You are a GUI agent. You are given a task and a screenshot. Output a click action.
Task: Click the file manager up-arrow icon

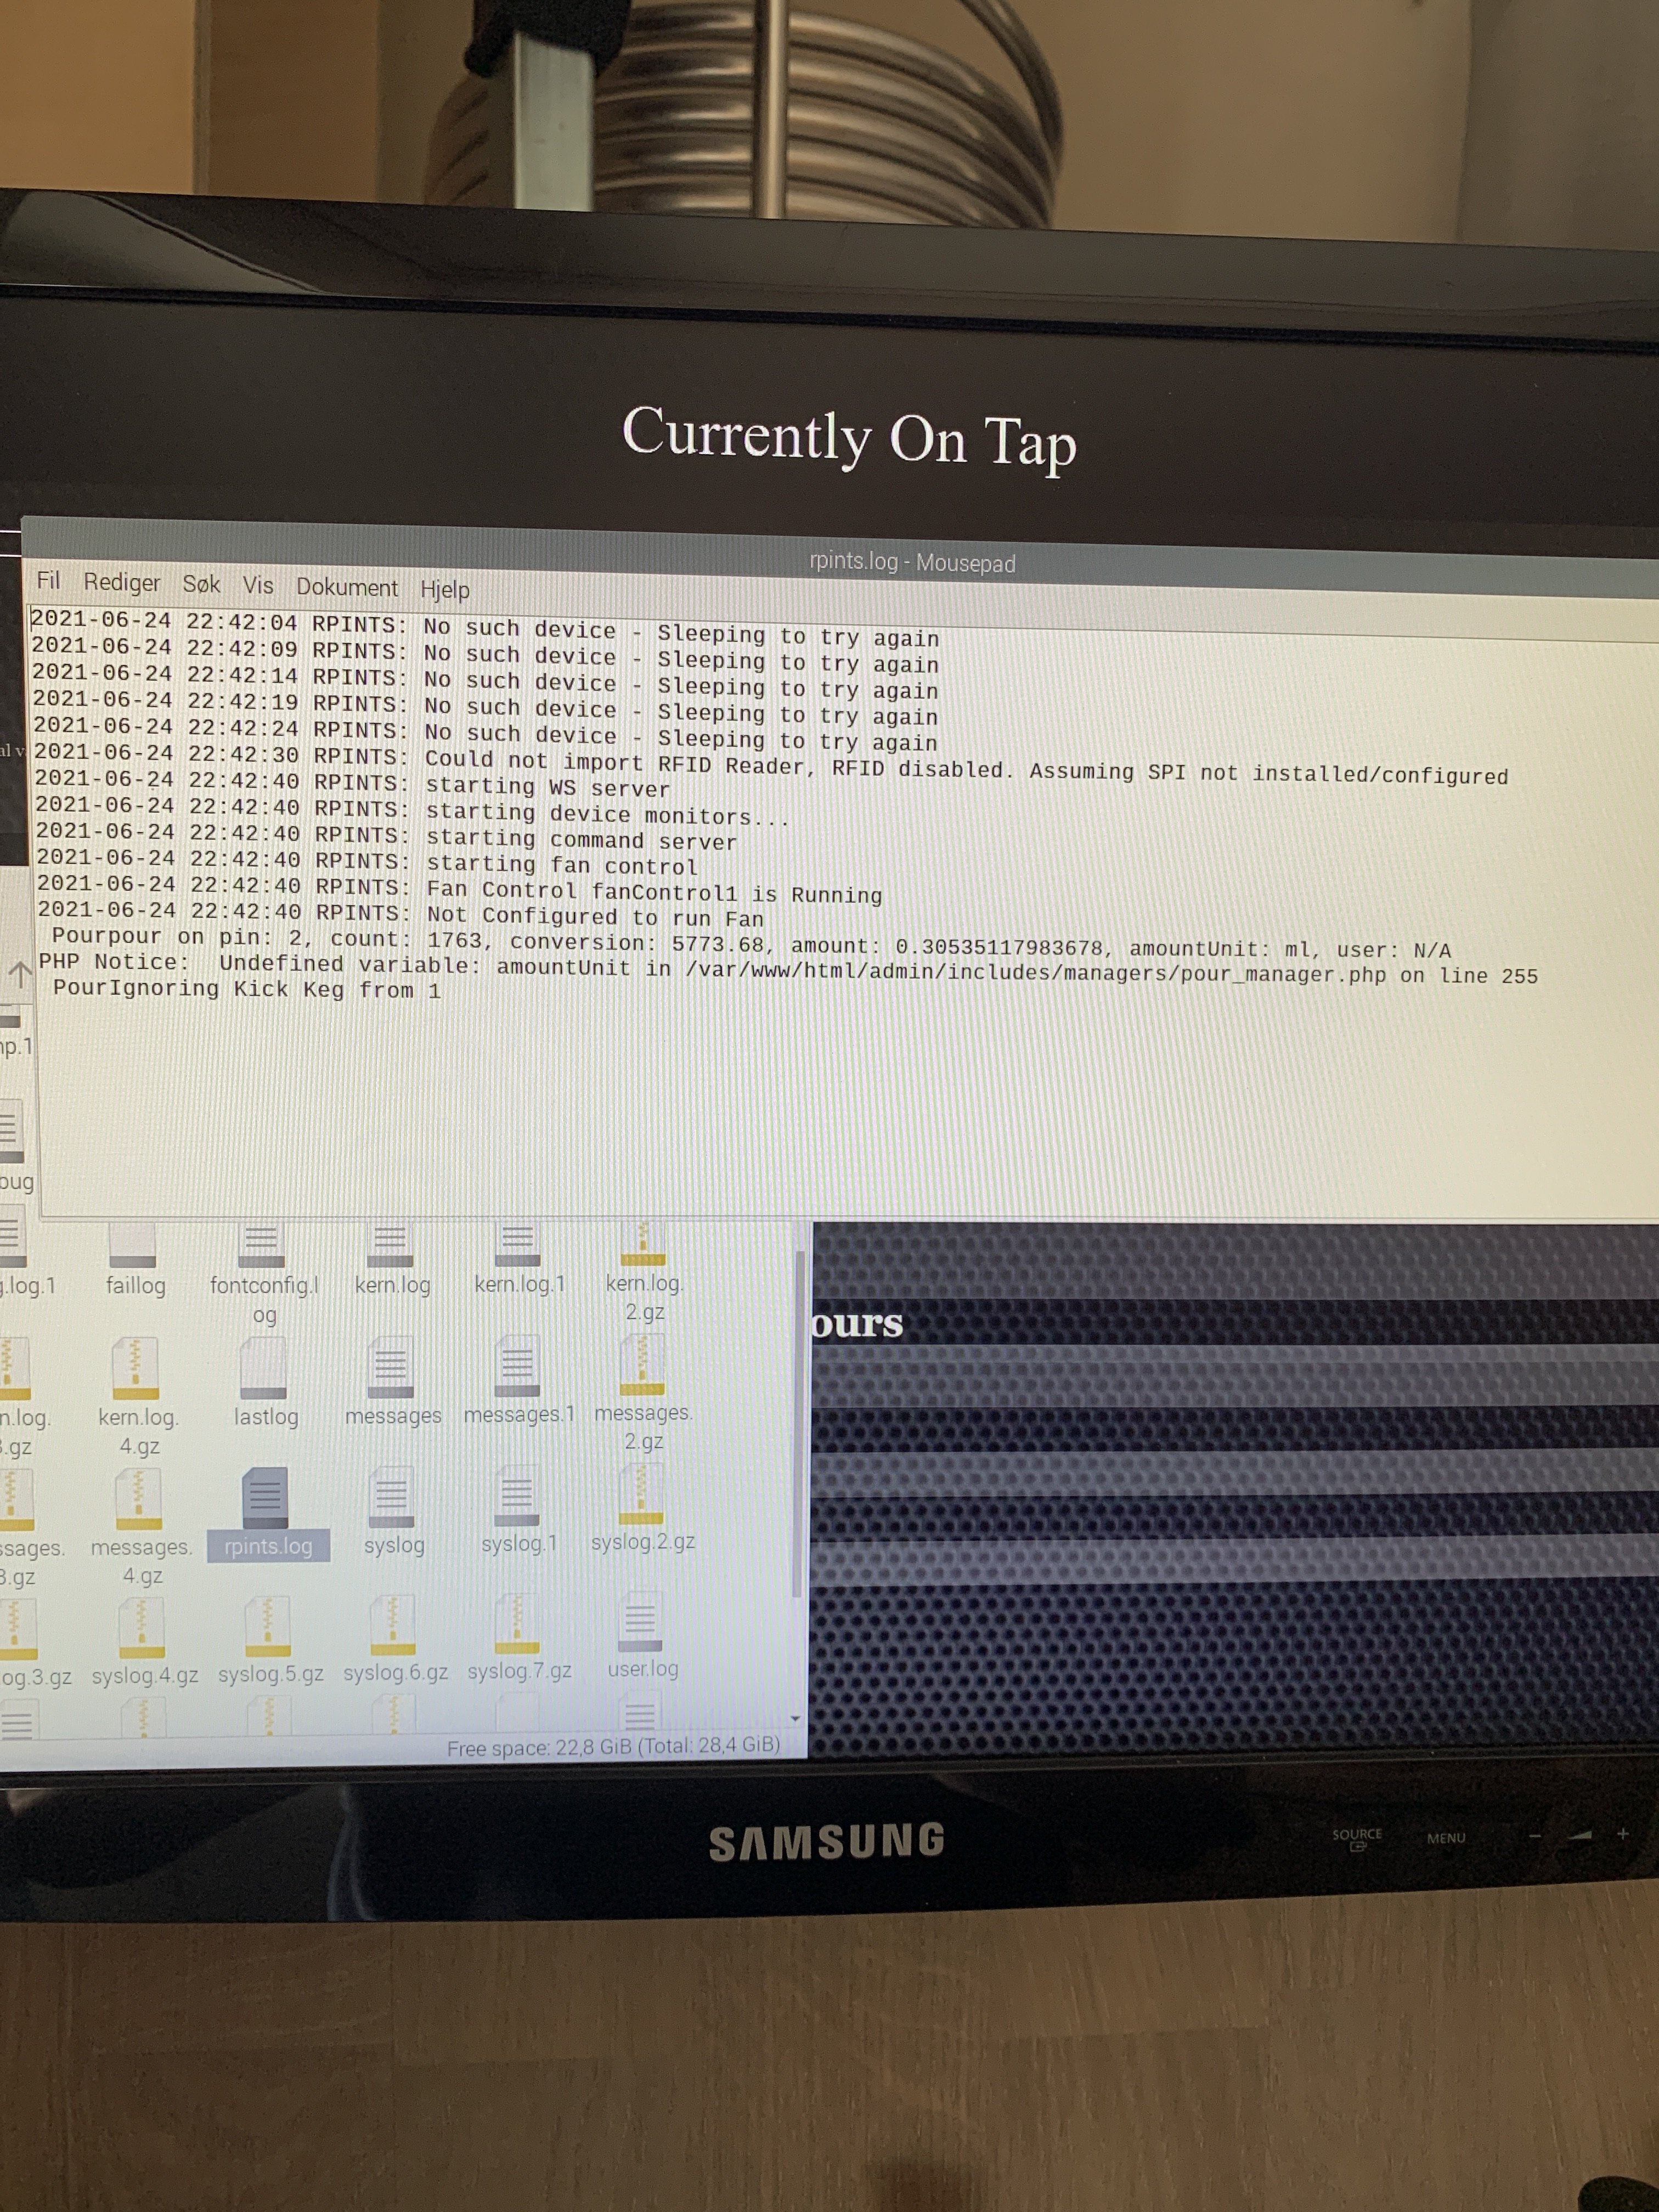(x=19, y=973)
